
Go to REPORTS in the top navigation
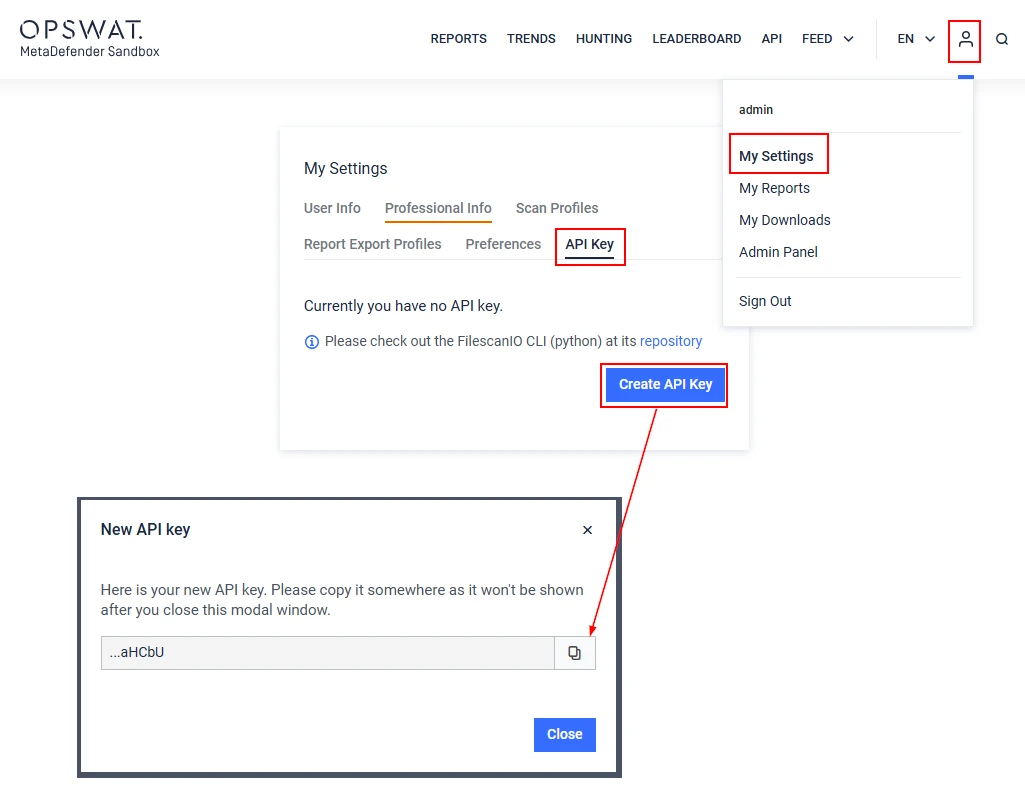(458, 39)
